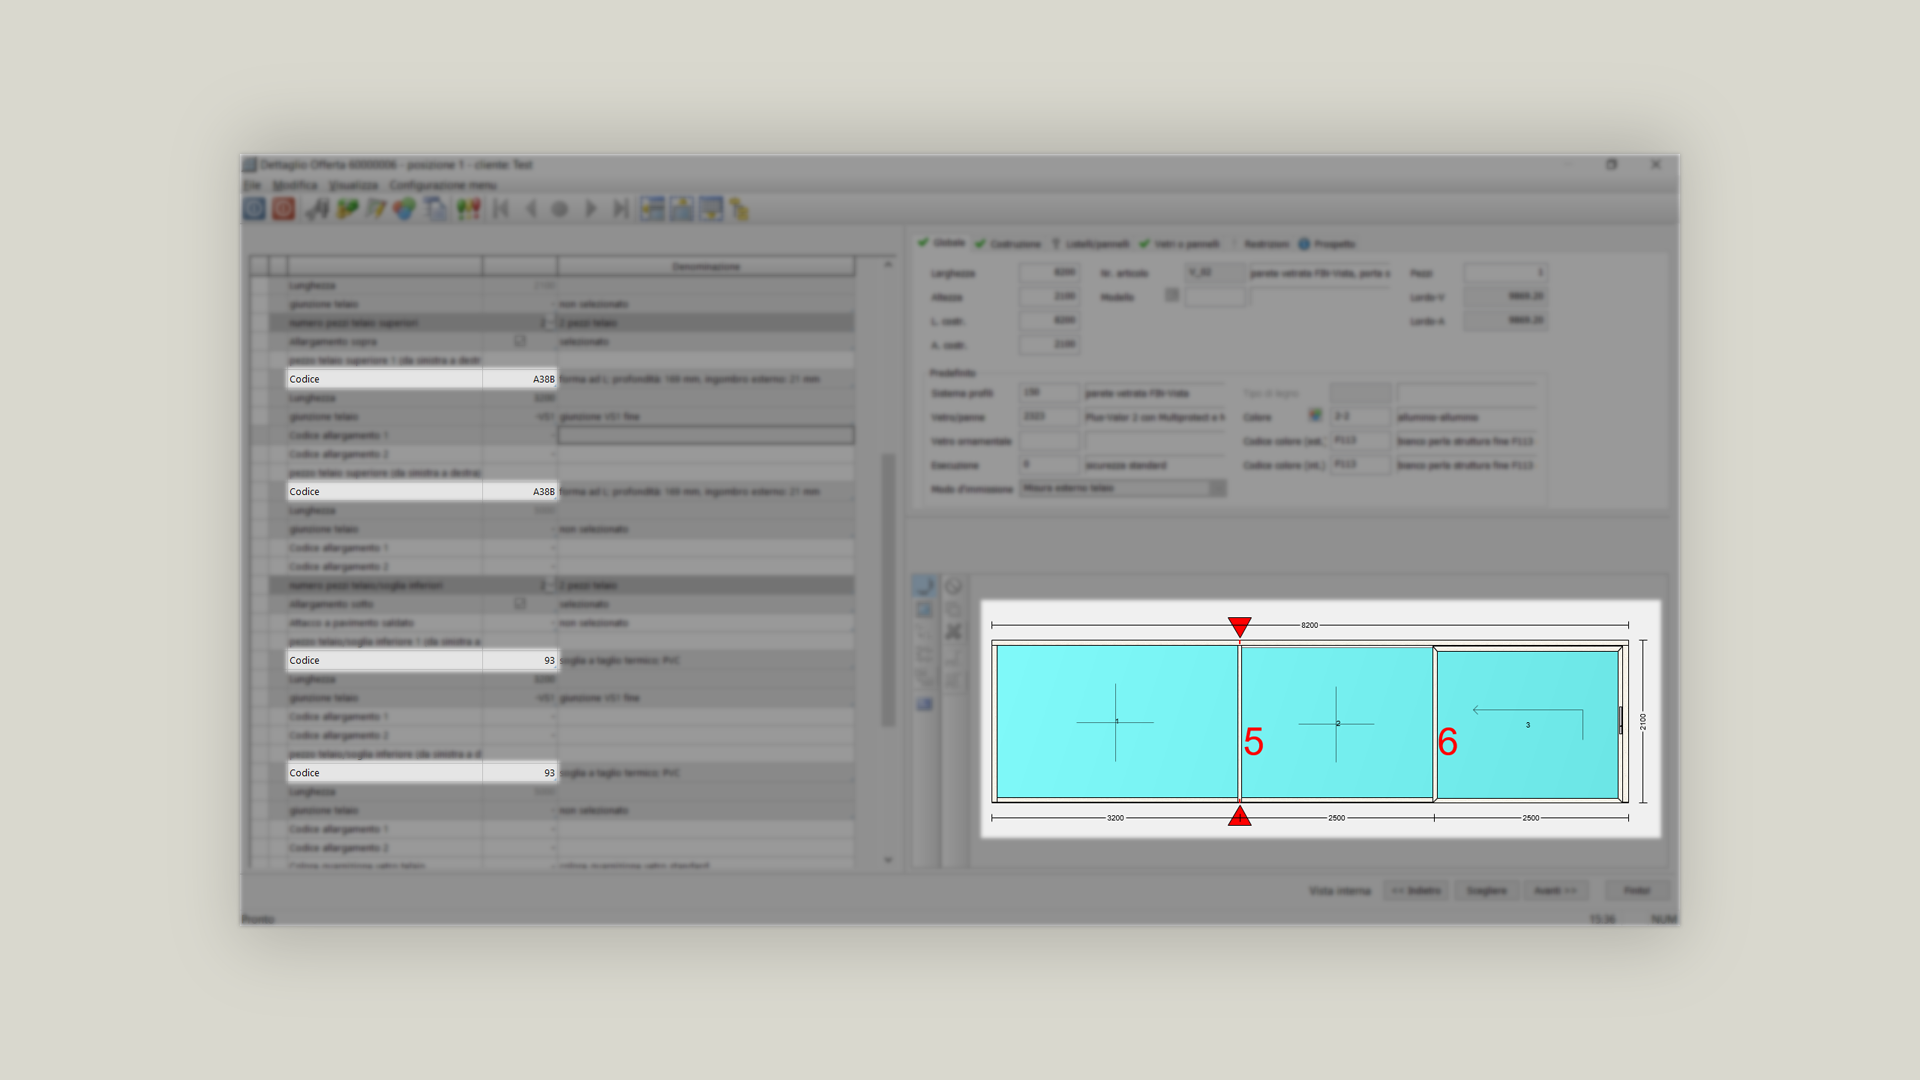The image size is (1920, 1080).
Task: Click the round dot navigation button
Action: point(560,209)
